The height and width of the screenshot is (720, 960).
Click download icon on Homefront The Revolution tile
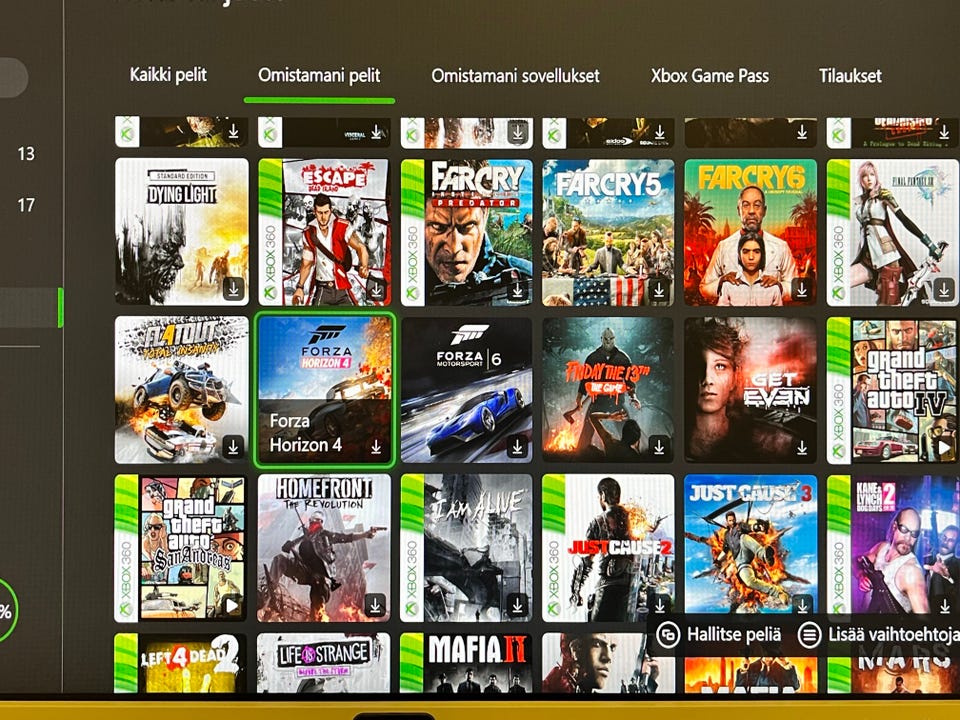(x=375, y=606)
